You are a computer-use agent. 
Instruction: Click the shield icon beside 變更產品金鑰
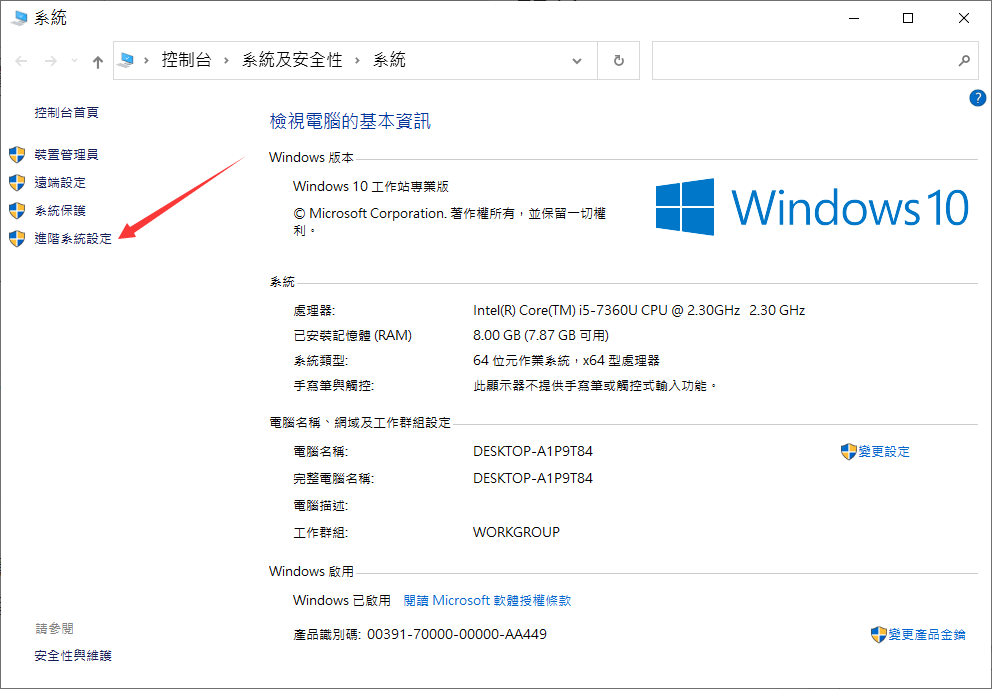pyautogui.click(x=878, y=634)
